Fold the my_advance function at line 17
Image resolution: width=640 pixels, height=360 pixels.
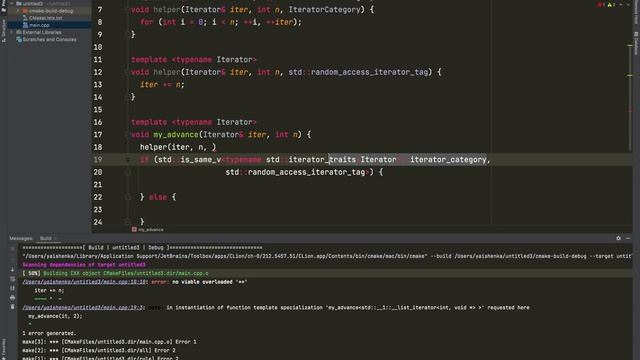(x=127, y=135)
